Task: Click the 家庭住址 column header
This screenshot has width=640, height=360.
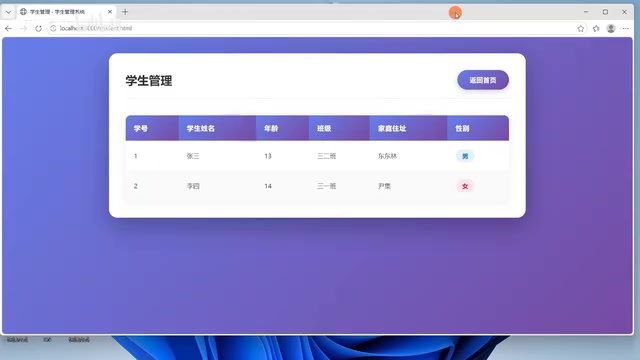Action: point(409,128)
